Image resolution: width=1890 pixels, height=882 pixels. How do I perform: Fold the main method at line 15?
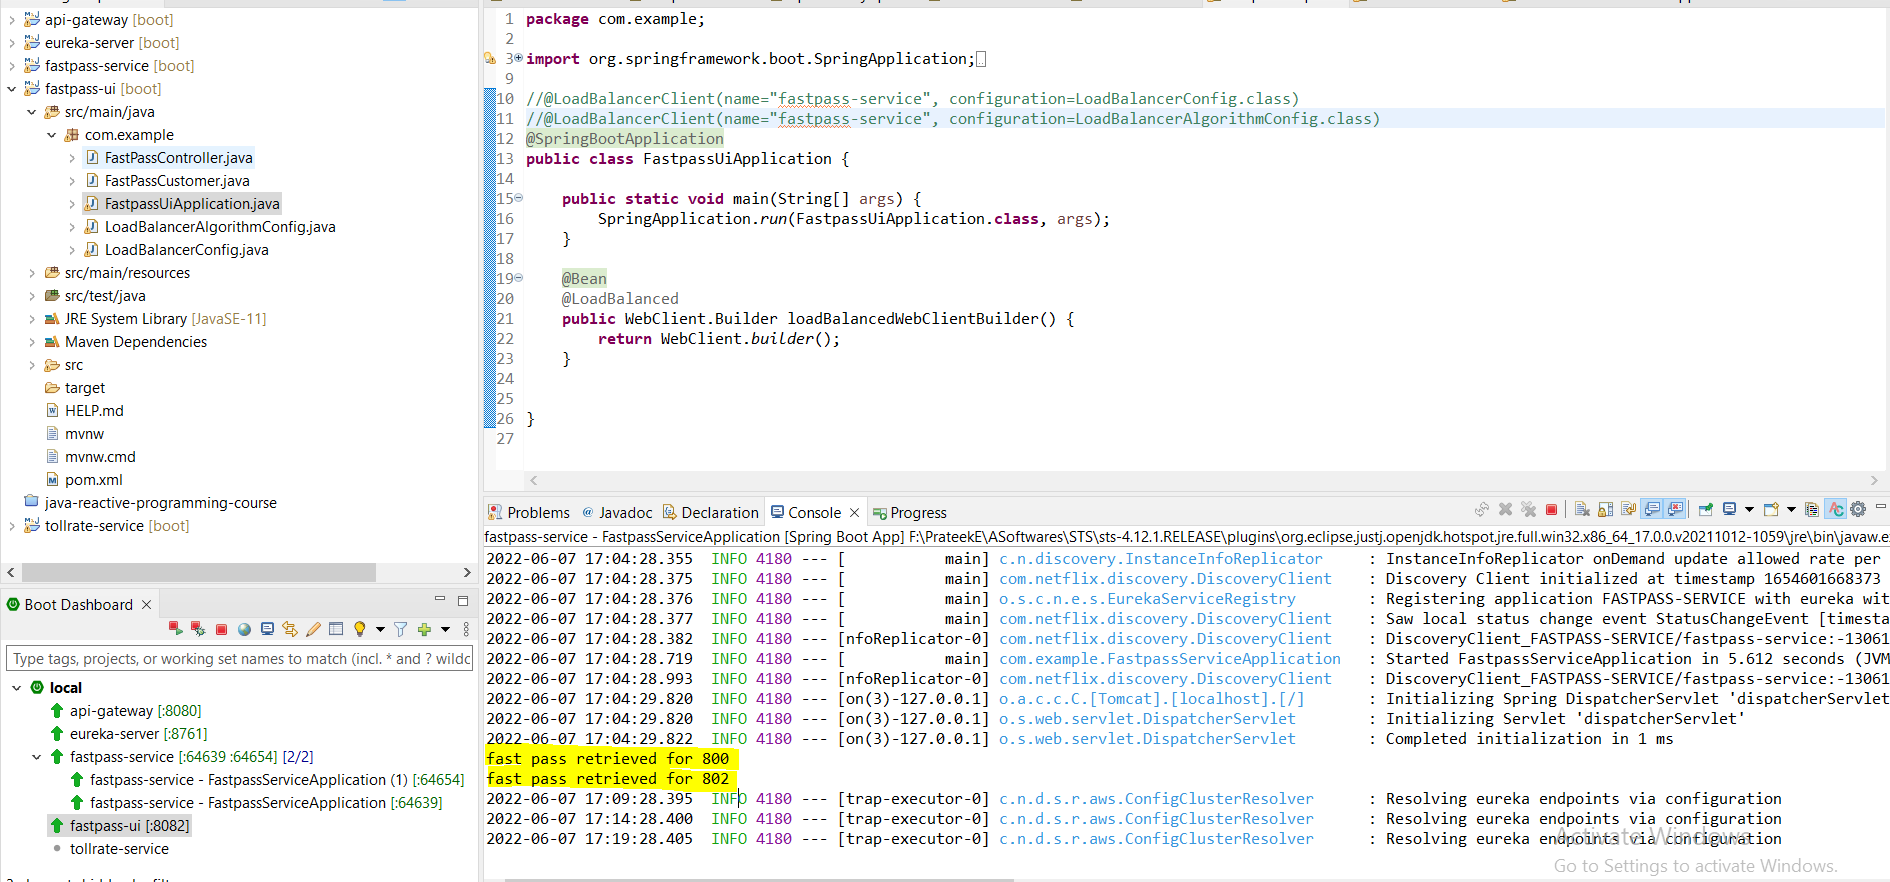518,198
